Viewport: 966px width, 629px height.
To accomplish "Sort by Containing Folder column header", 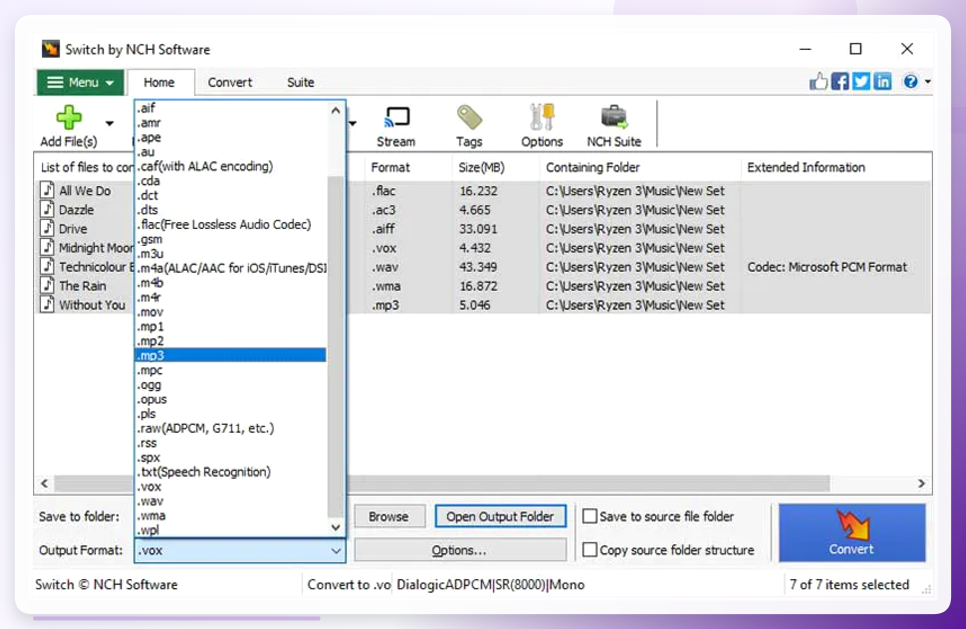I will click(x=639, y=168).
